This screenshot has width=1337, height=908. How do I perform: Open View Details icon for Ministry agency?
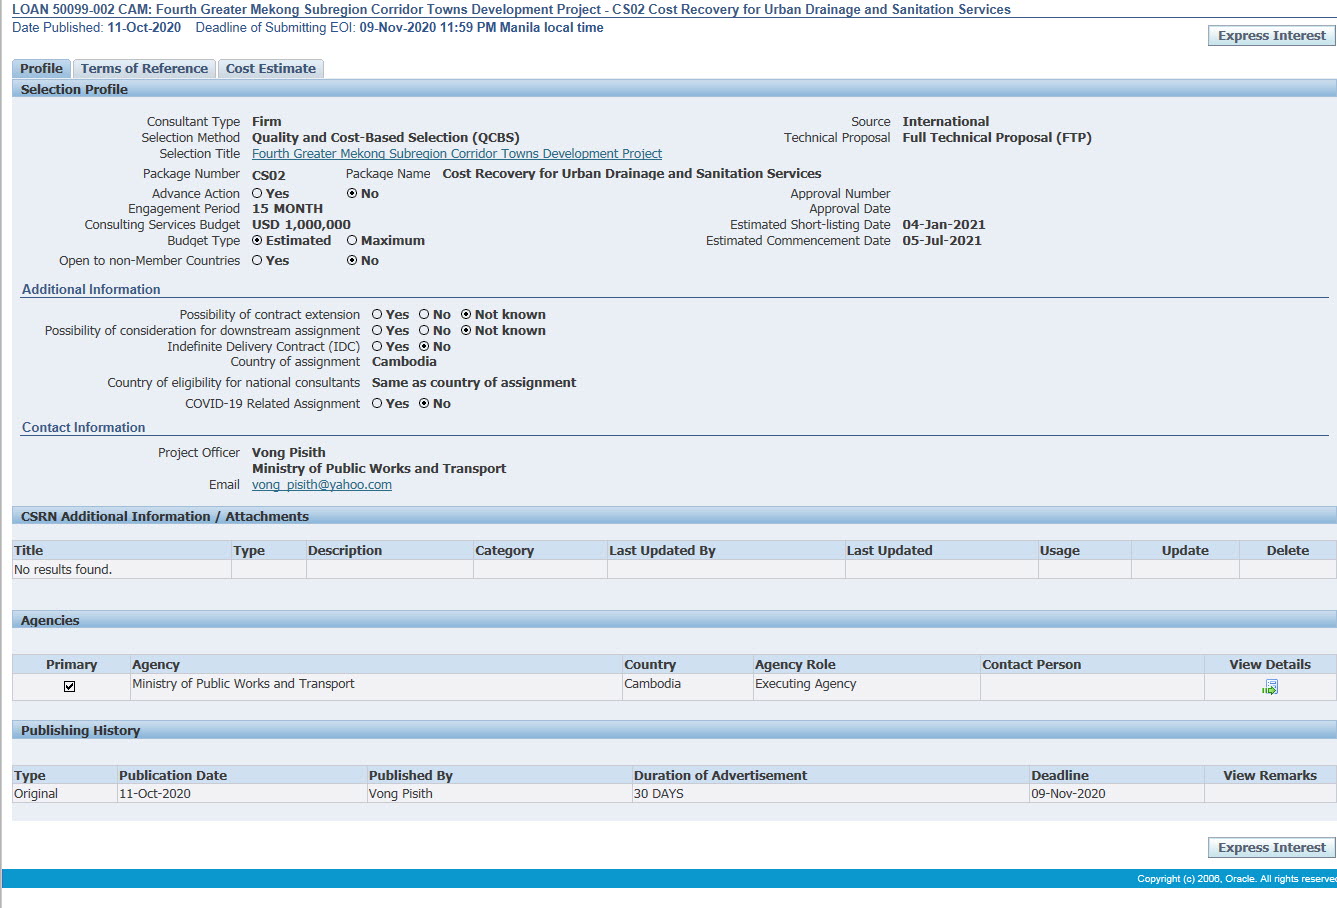click(1270, 687)
